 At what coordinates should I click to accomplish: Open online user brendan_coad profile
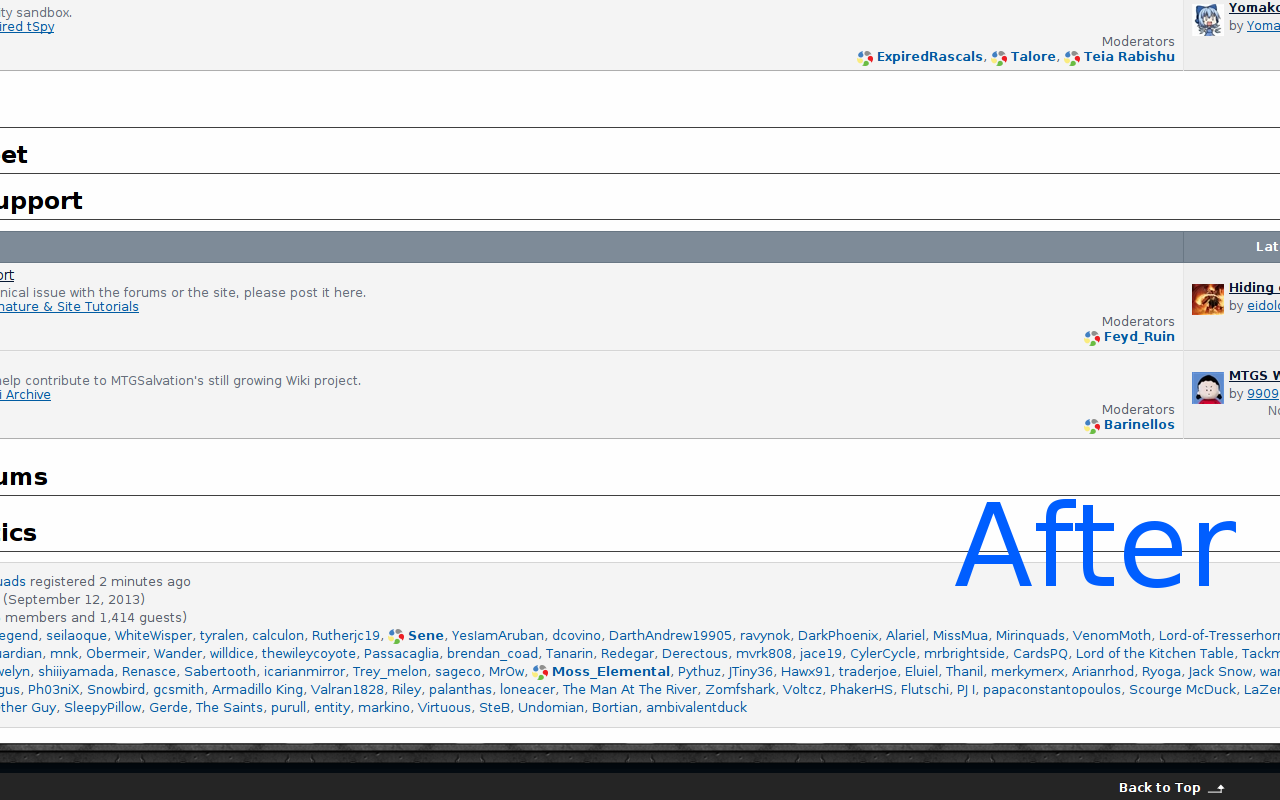point(492,654)
